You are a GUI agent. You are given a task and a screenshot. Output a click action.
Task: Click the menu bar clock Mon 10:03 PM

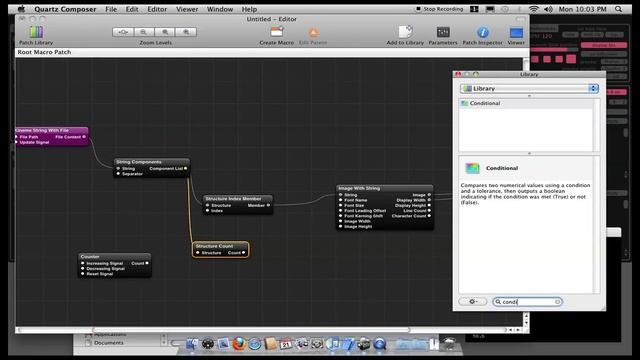click(x=582, y=9)
